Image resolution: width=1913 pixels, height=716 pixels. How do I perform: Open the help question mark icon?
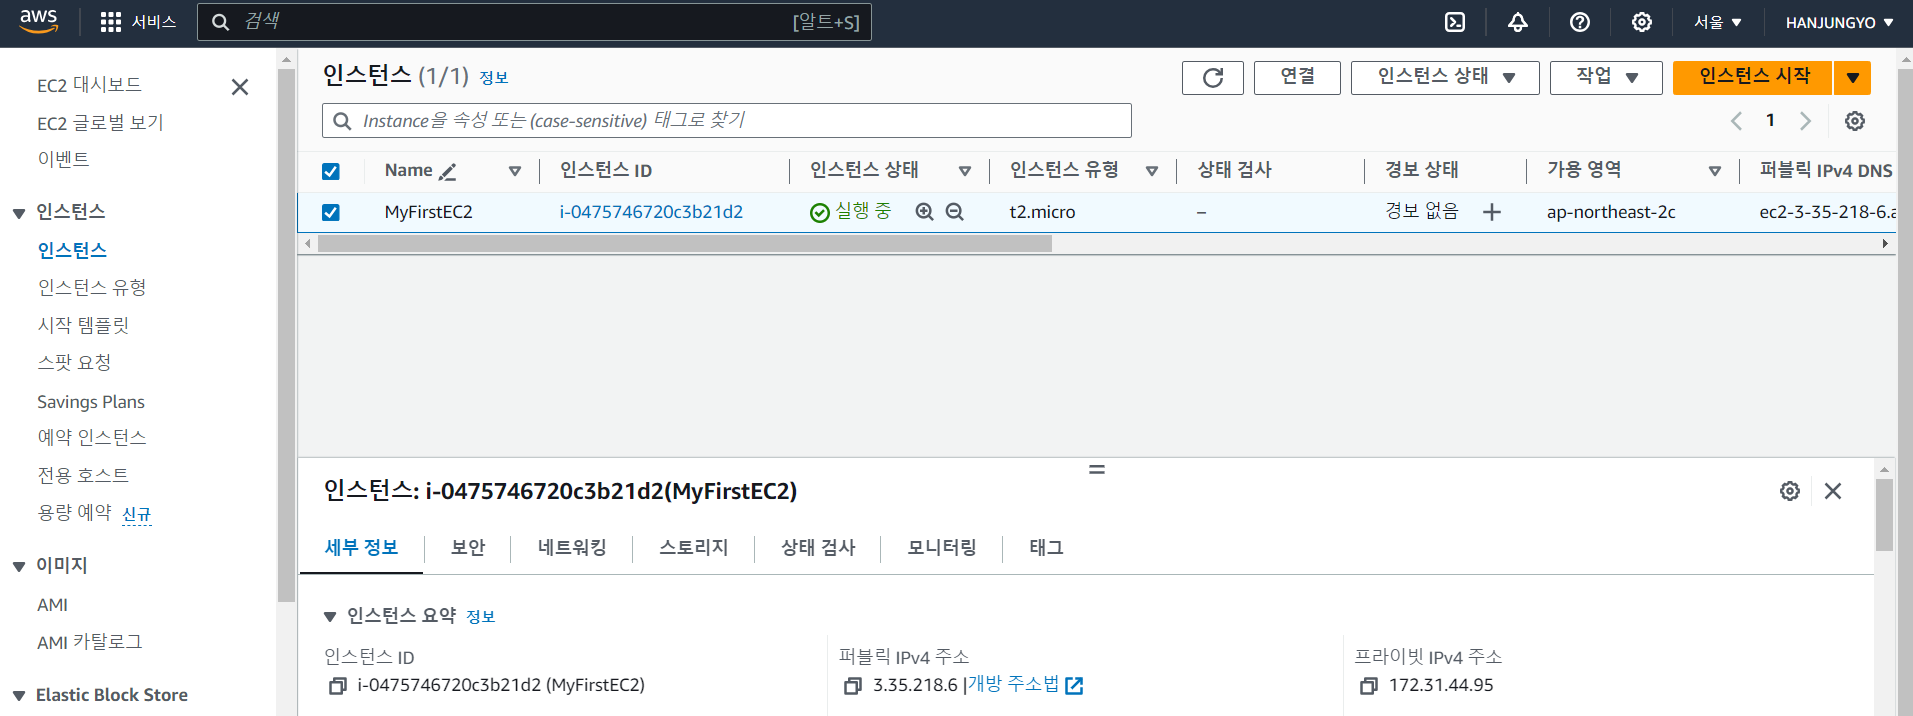pyautogui.click(x=1580, y=22)
